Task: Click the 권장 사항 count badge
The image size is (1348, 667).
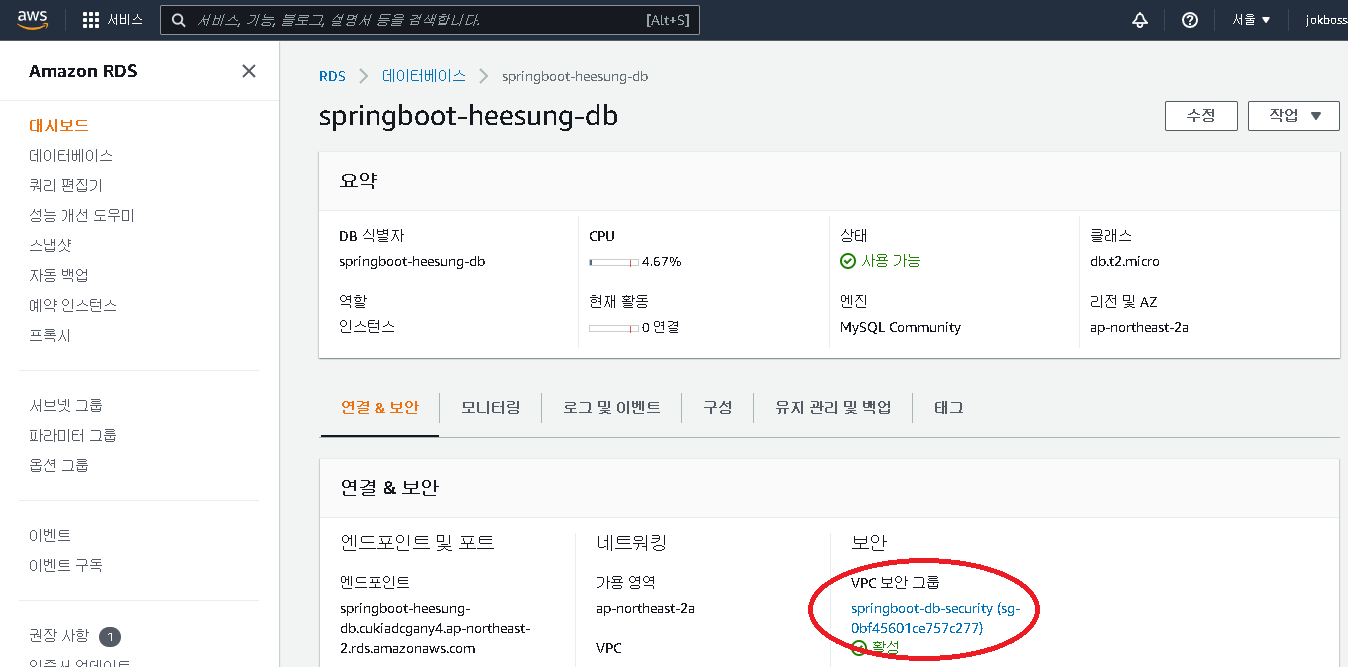Action: coord(110,637)
